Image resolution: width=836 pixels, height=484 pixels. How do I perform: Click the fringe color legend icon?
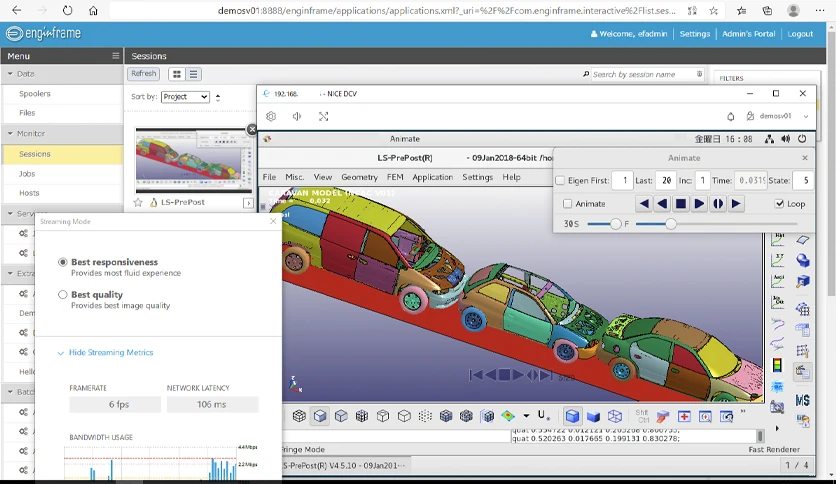tap(777, 365)
